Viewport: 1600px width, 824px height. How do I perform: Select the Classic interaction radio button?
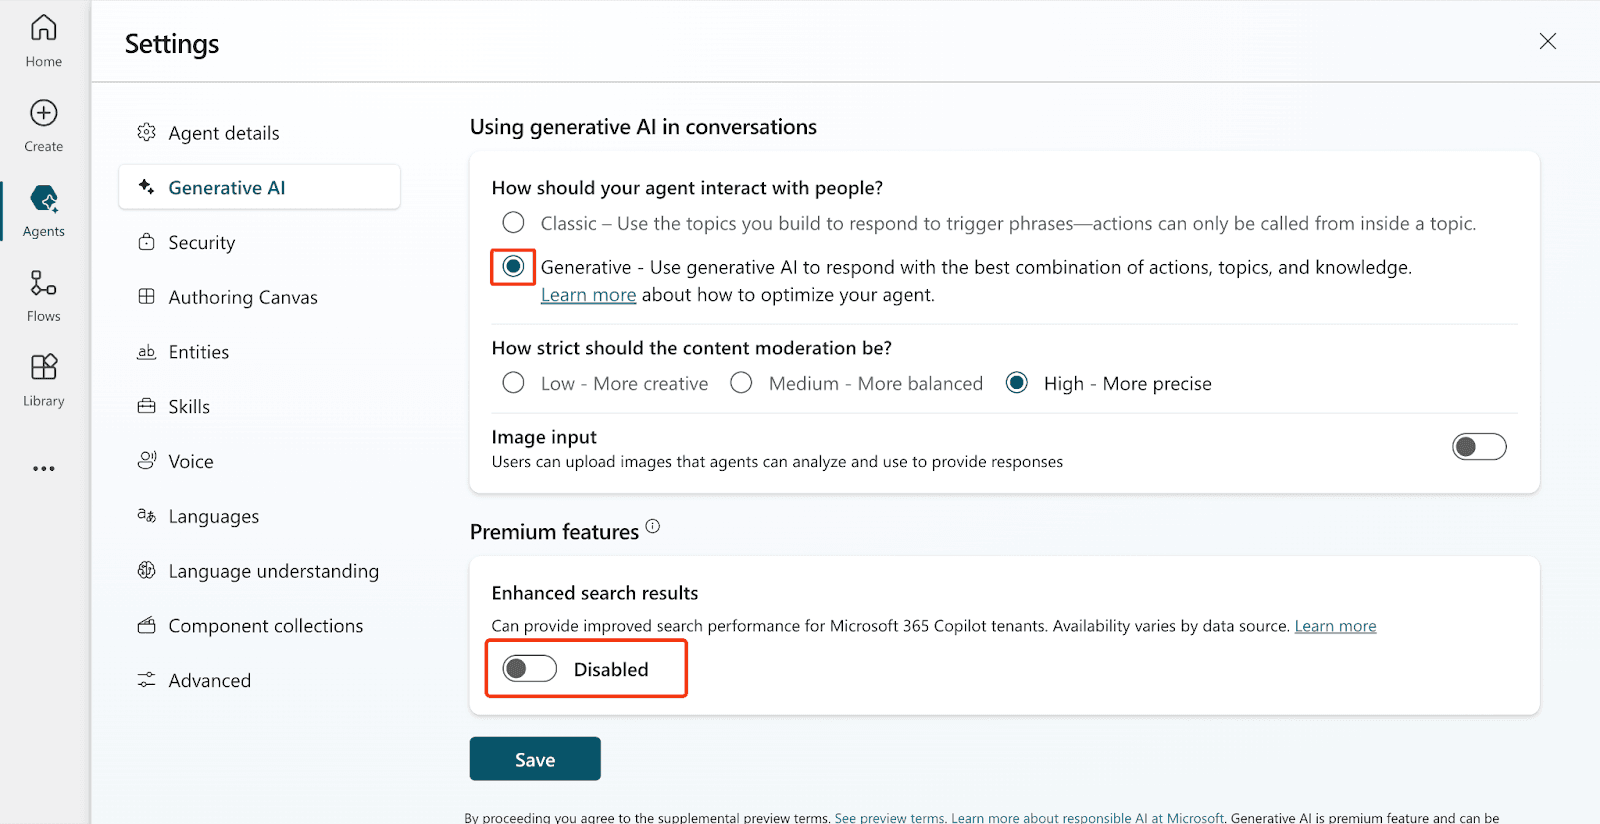[513, 223]
